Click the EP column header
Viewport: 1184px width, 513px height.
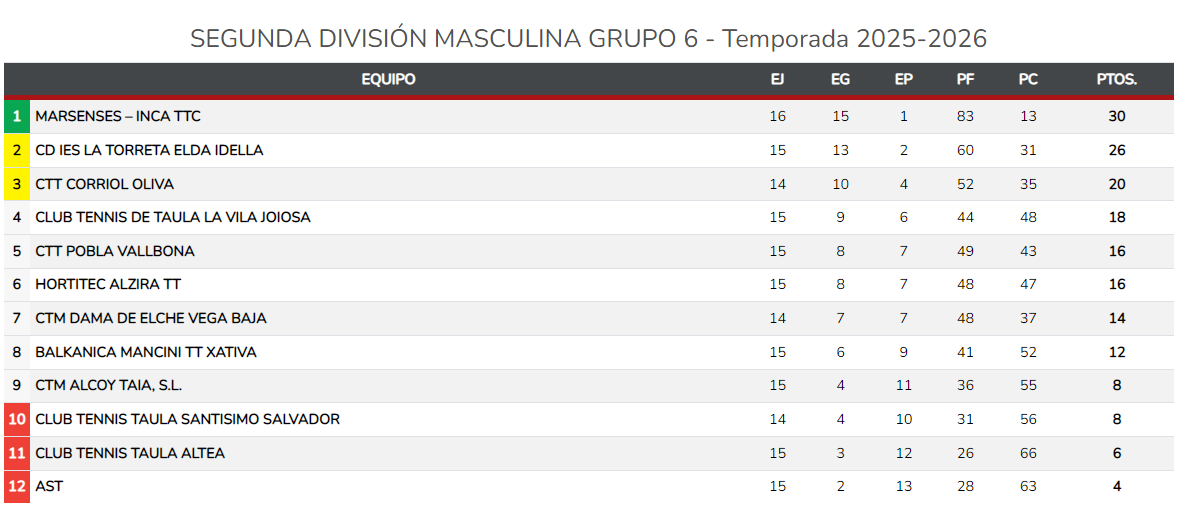pos(903,80)
